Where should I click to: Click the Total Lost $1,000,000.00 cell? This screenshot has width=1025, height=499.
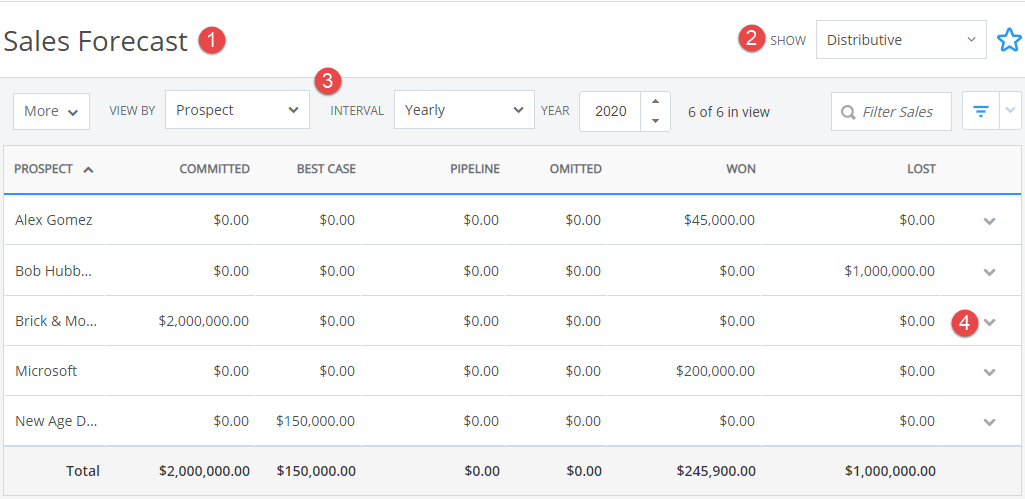point(890,471)
